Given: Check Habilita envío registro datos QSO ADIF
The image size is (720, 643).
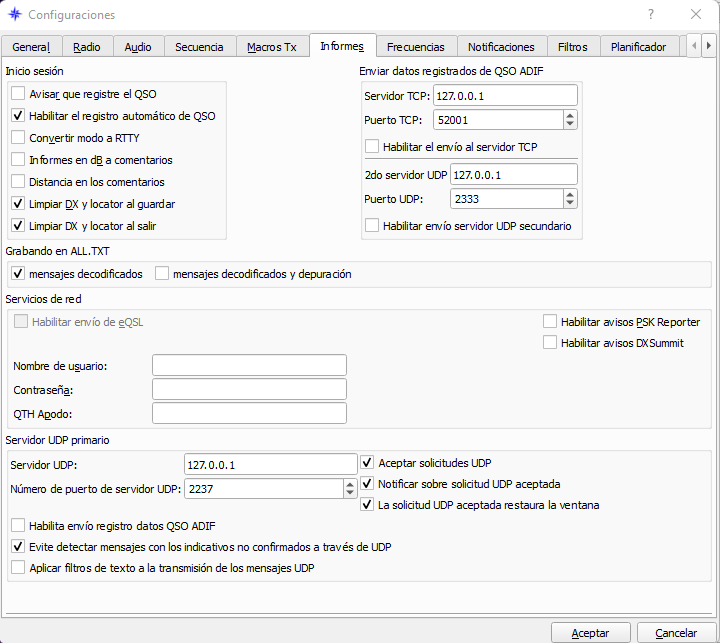Looking at the screenshot, I should pos(18,525).
